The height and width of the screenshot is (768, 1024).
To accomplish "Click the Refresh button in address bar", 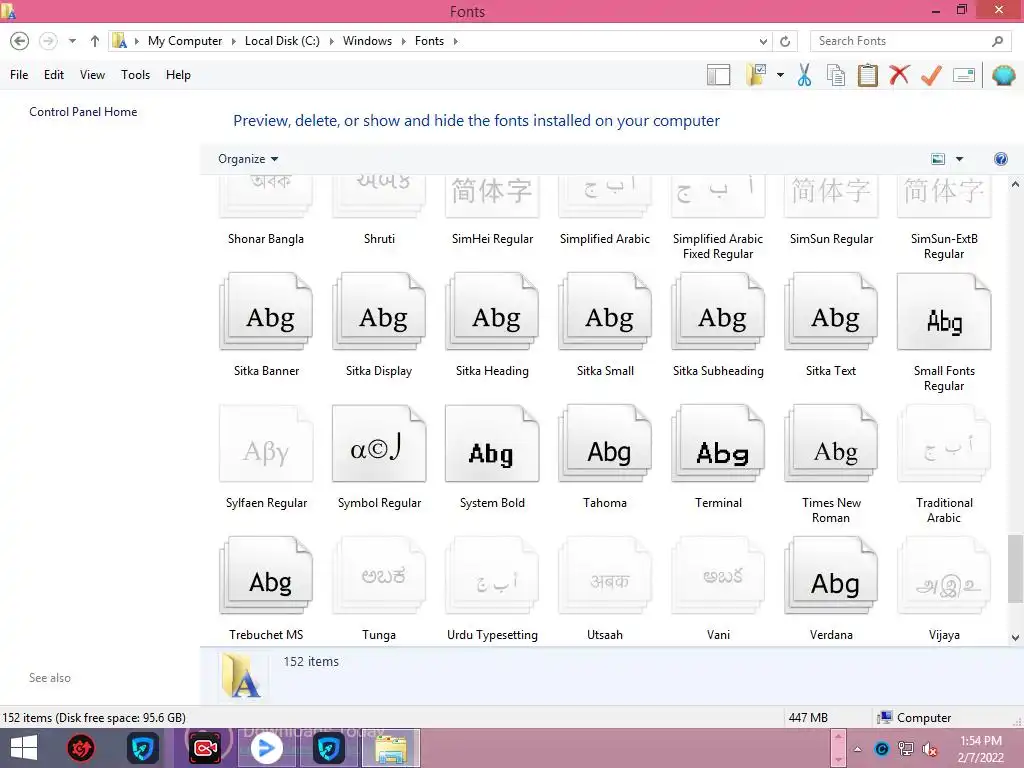I will click(x=785, y=41).
